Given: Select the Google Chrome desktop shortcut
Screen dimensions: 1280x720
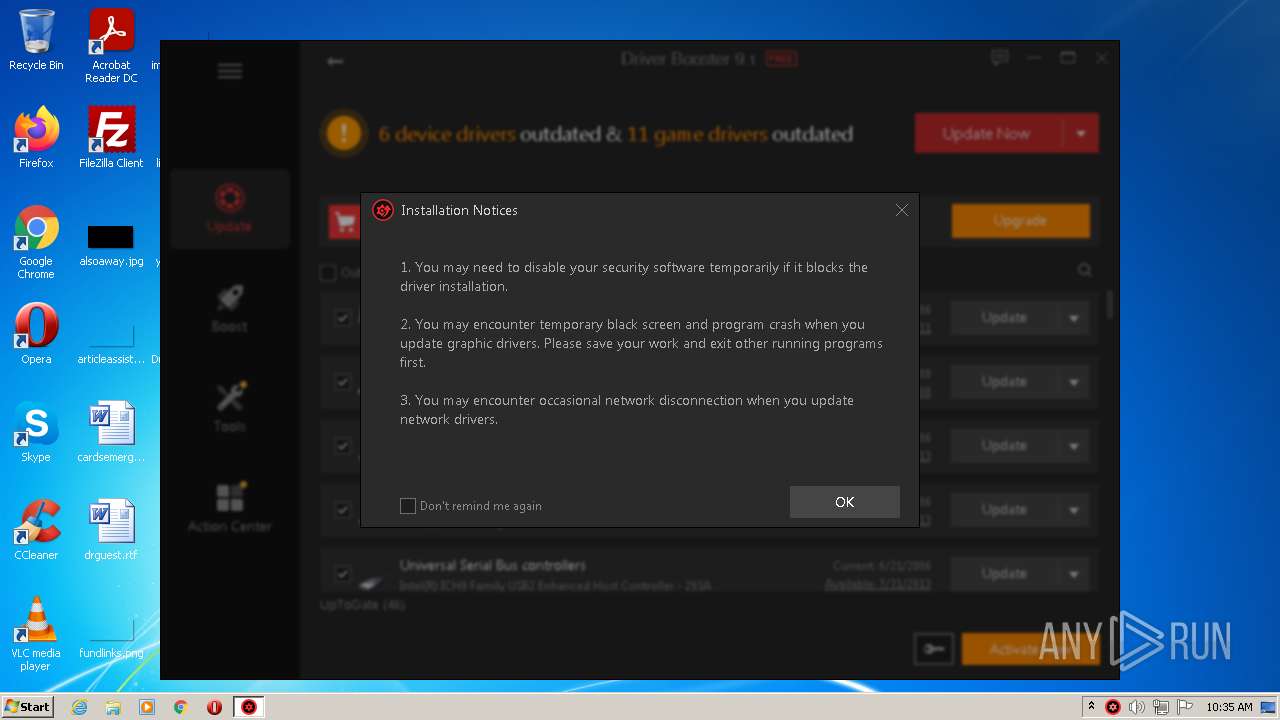Looking at the screenshot, I should (x=36, y=242).
